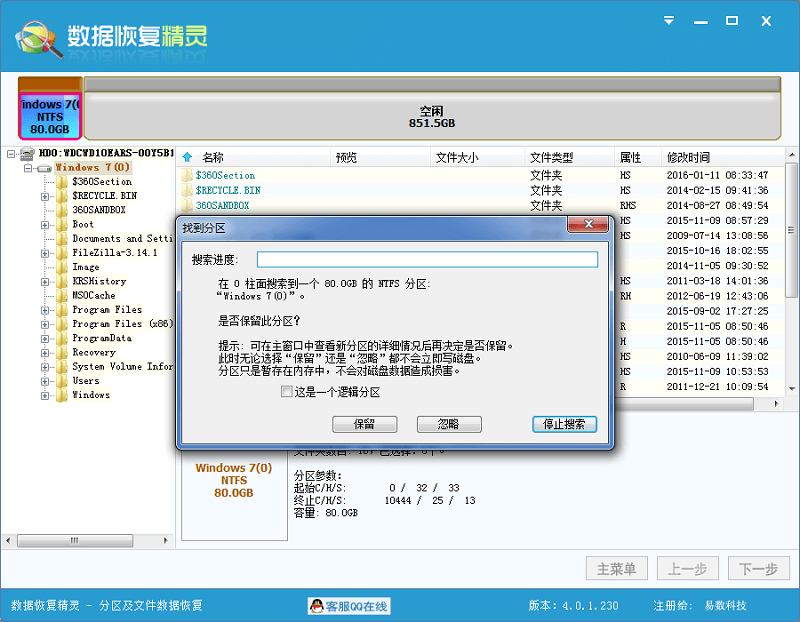Click the tree panel horizontal scrollbar thumb

click(x=75, y=540)
